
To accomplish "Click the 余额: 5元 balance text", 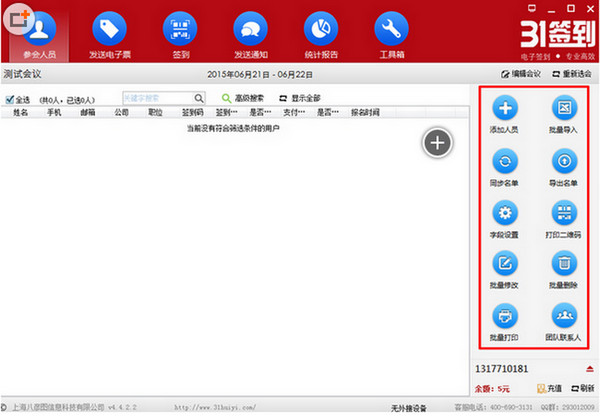I will point(492,389).
